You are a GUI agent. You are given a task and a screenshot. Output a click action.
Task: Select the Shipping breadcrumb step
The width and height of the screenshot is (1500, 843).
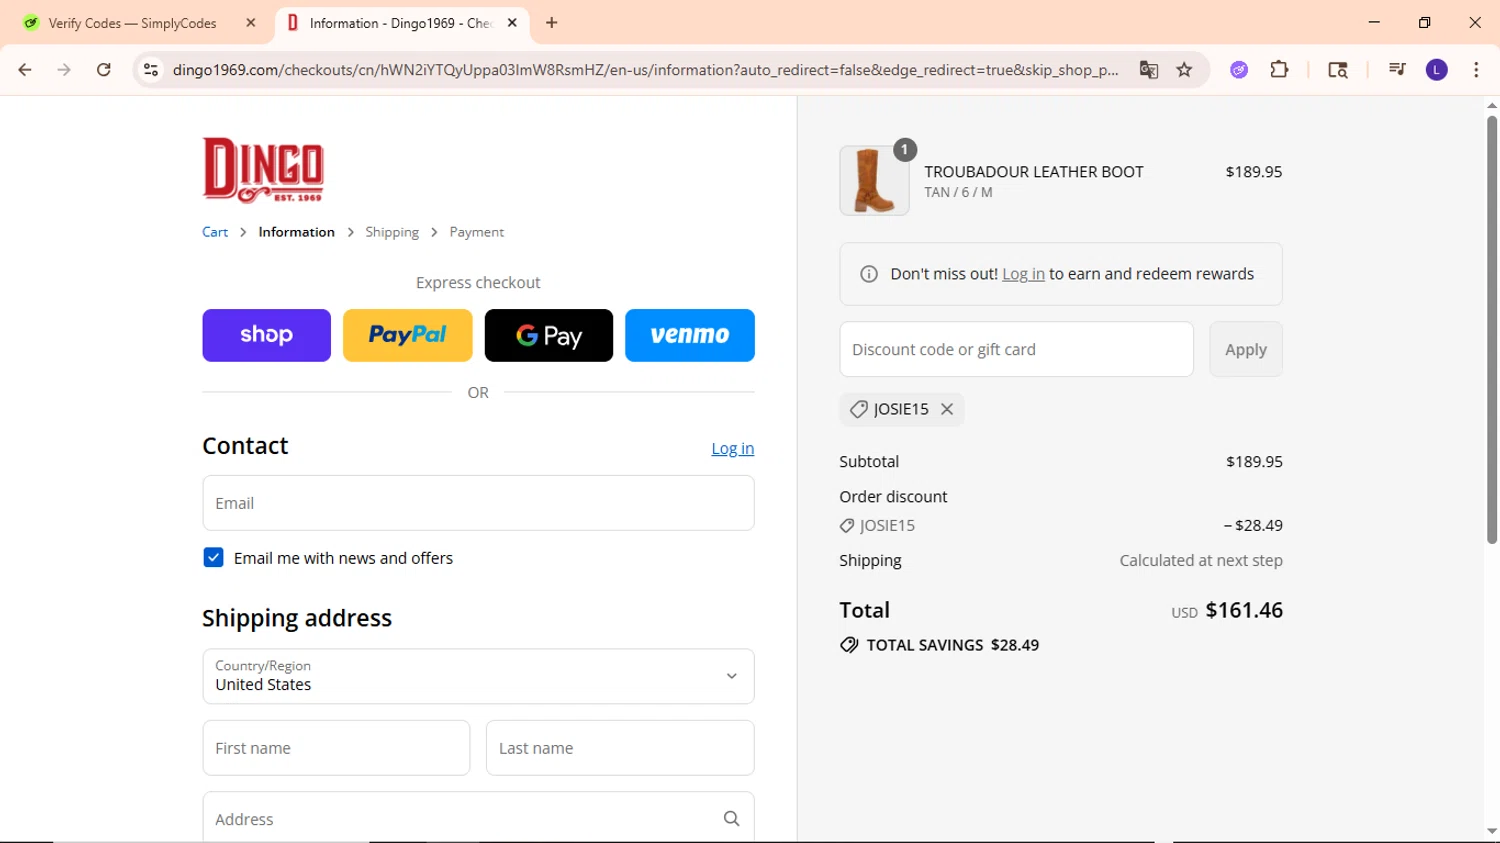(392, 232)
